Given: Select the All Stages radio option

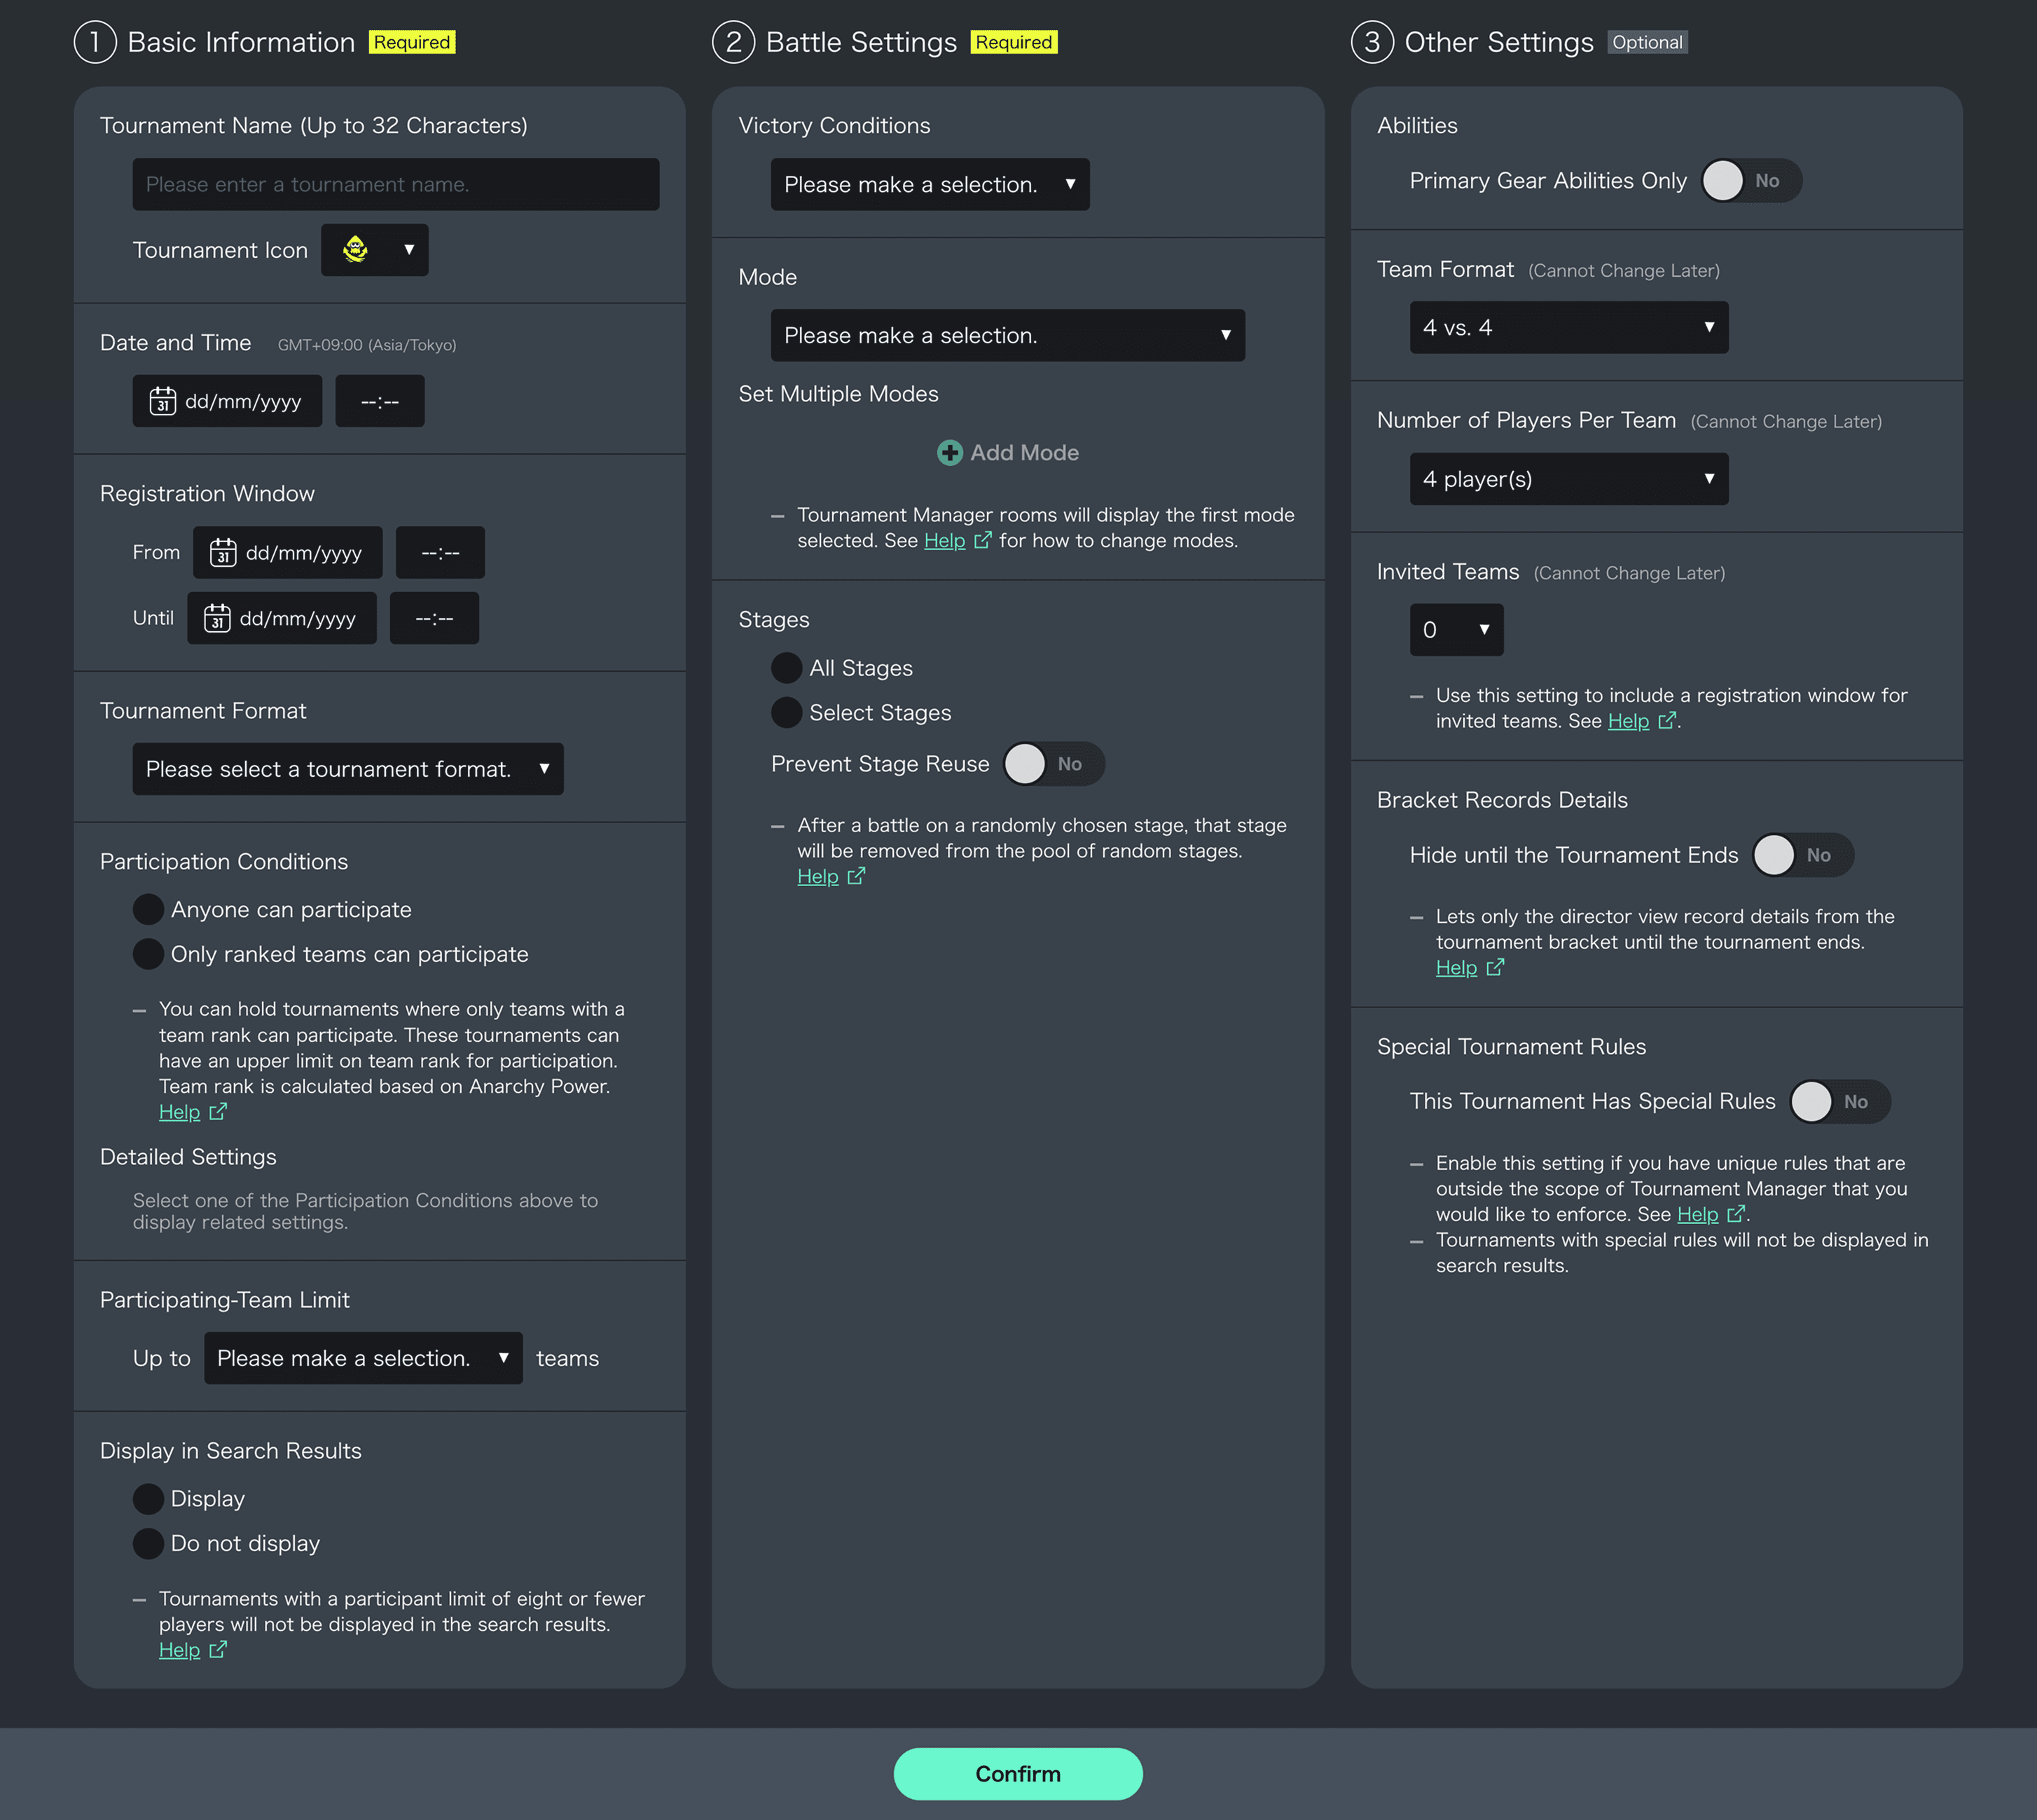Looking at the screenshot, I should tap(786, 668).
